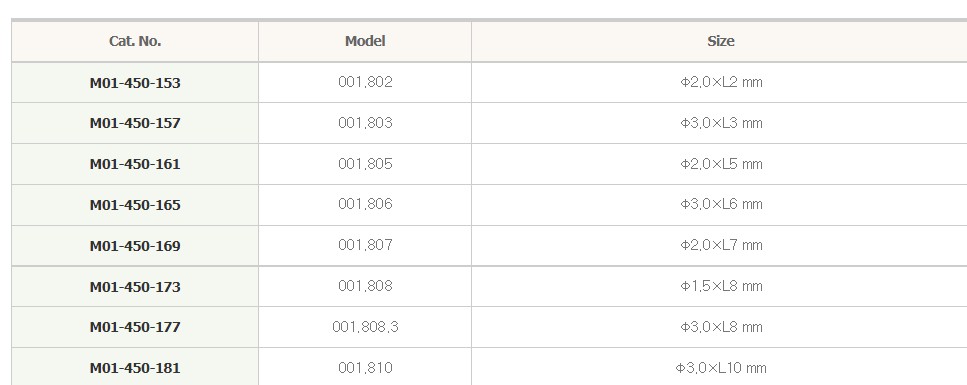Select catalog number M01-450-161

[x=135, y=164]
